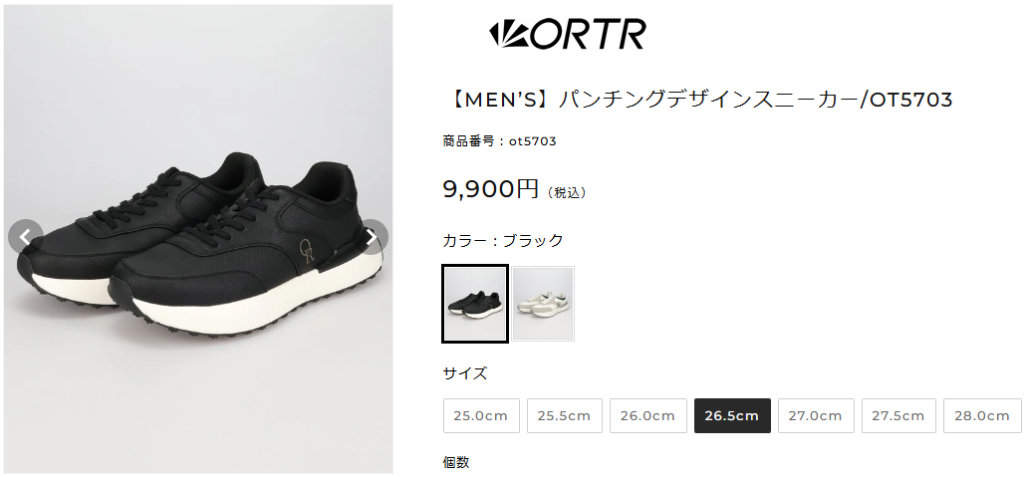Click the サイズ section label
Image resolution: width=1024 pixels, height=477 pixels.
pos(465,374)
